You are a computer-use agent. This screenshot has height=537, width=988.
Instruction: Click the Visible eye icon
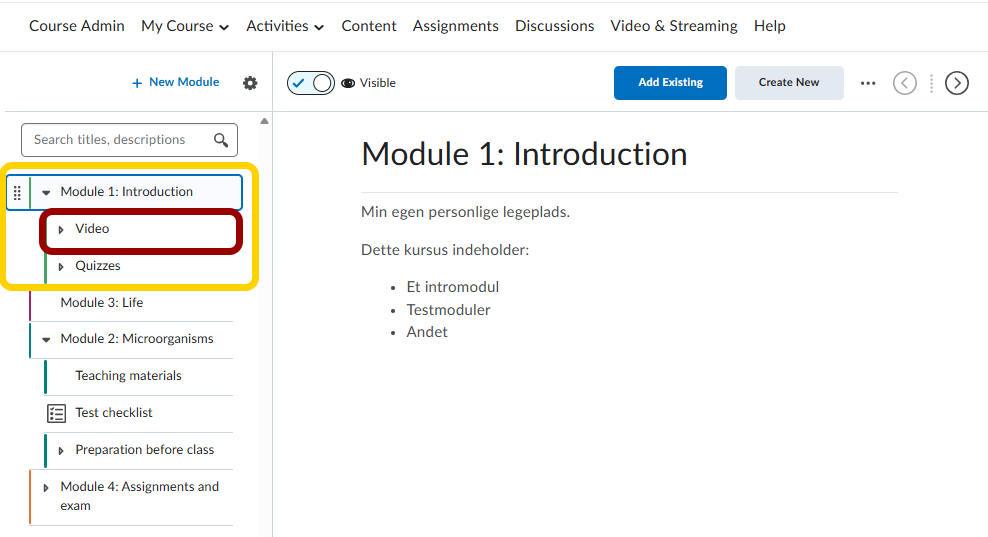coord(348,83)
